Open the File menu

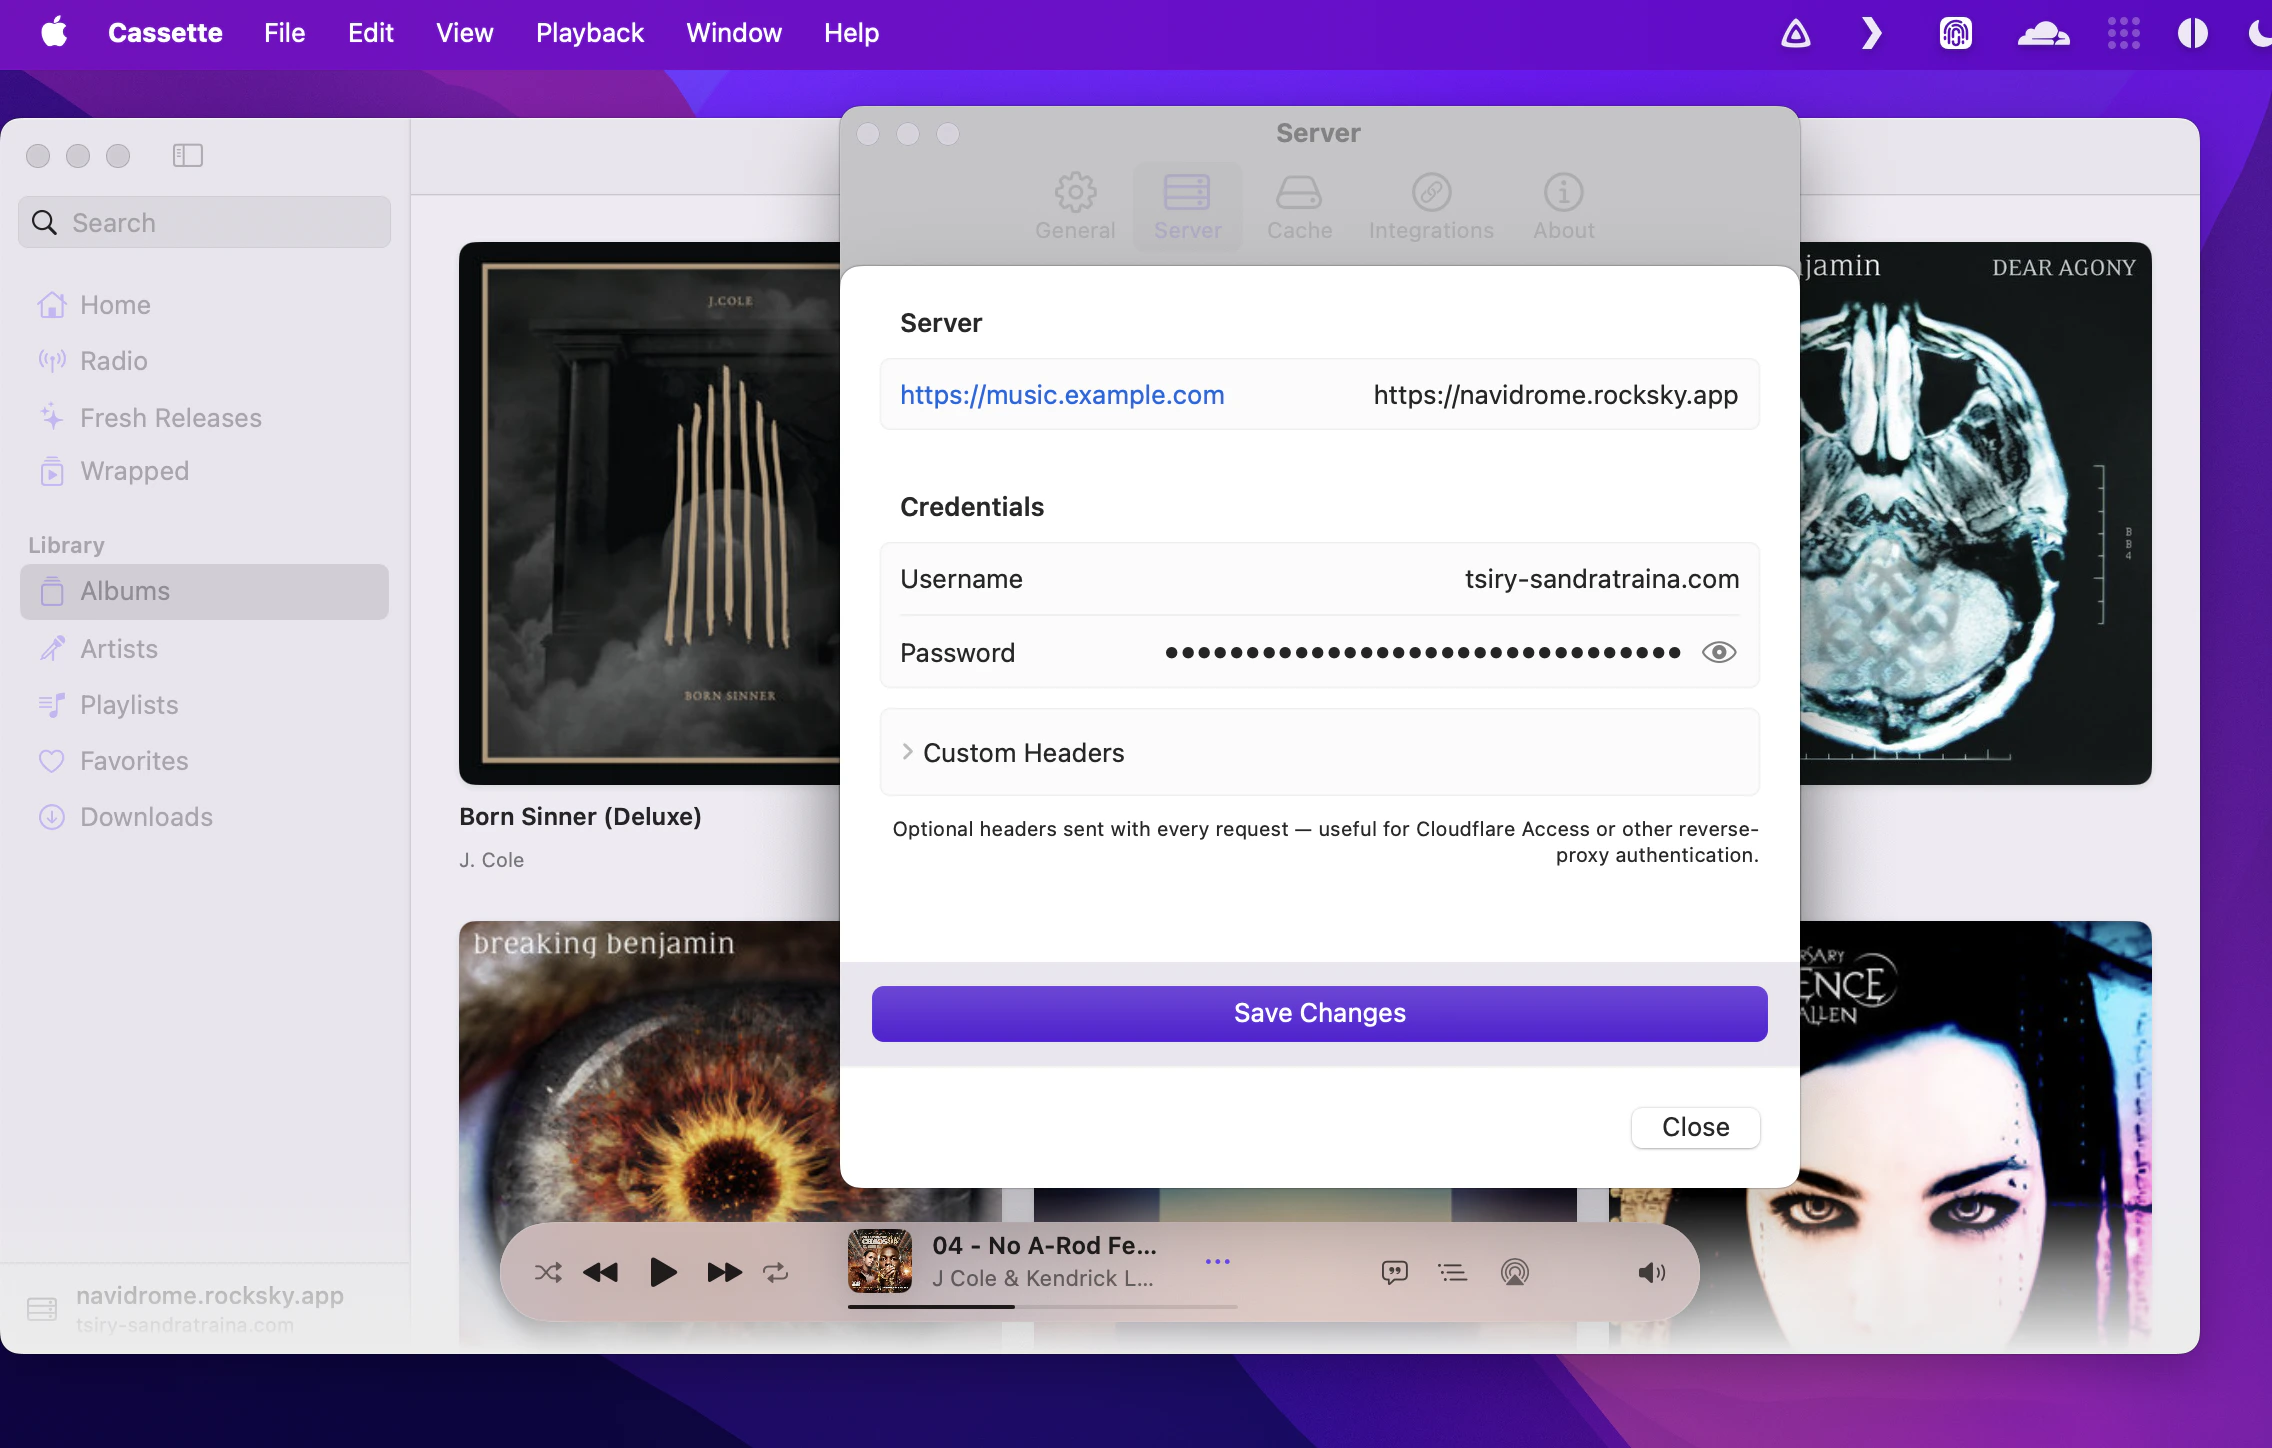284,33
